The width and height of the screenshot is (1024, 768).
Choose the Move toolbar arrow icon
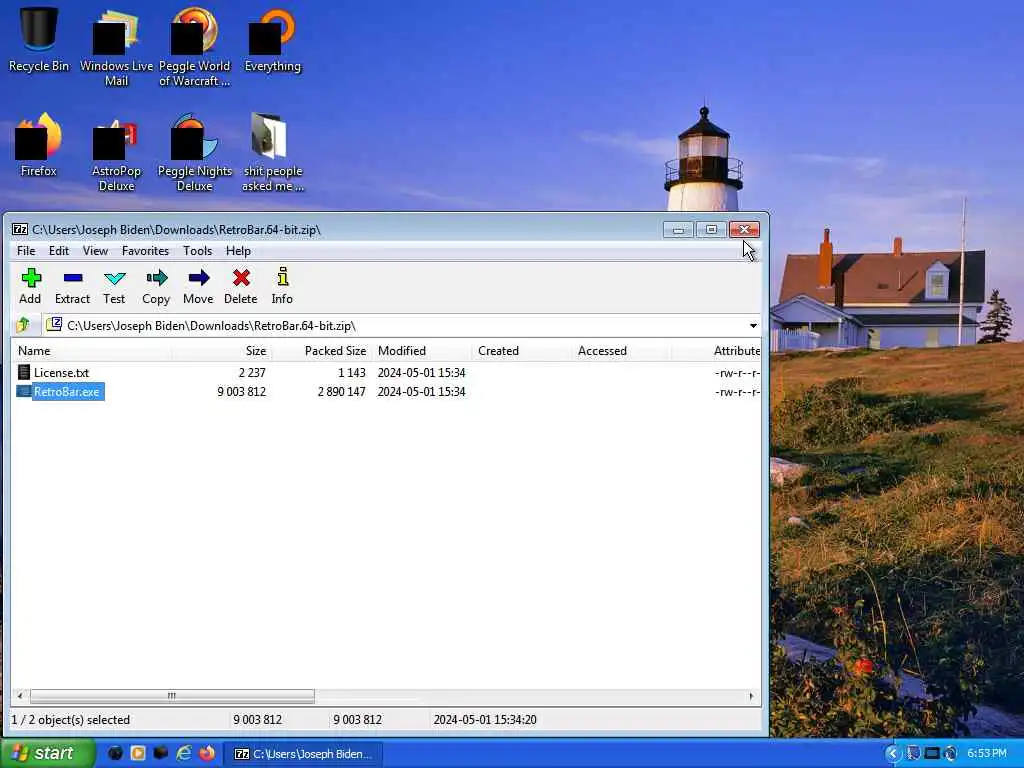point(199,278)
